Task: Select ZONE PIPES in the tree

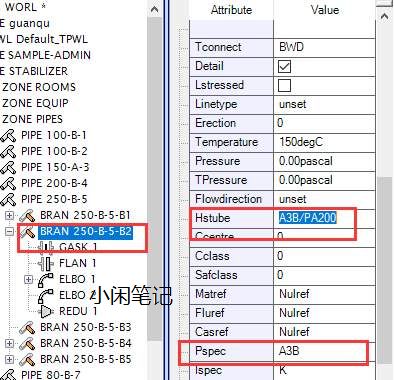Action: [x=32, y=119]
